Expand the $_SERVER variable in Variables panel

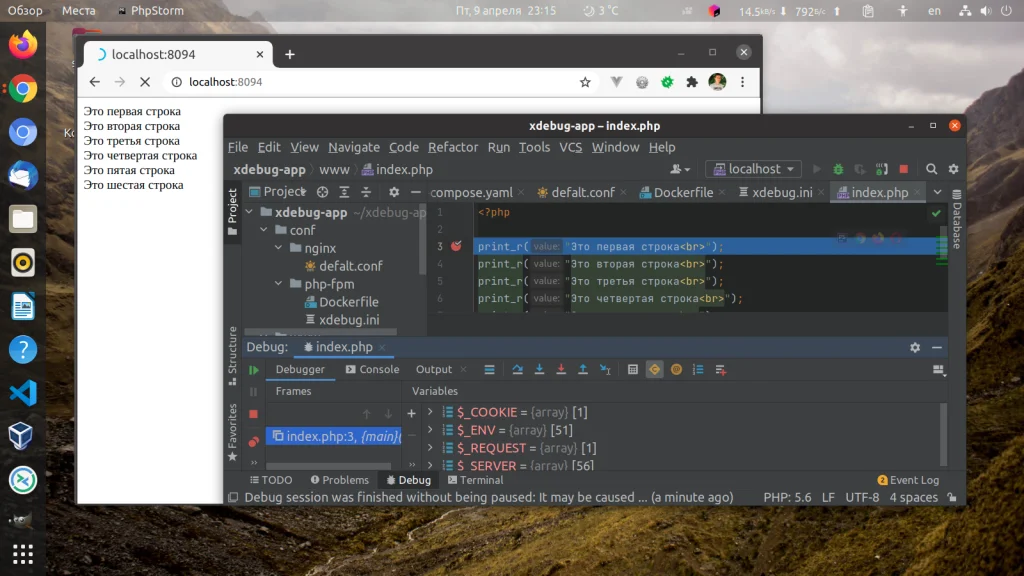coord(430,465)
